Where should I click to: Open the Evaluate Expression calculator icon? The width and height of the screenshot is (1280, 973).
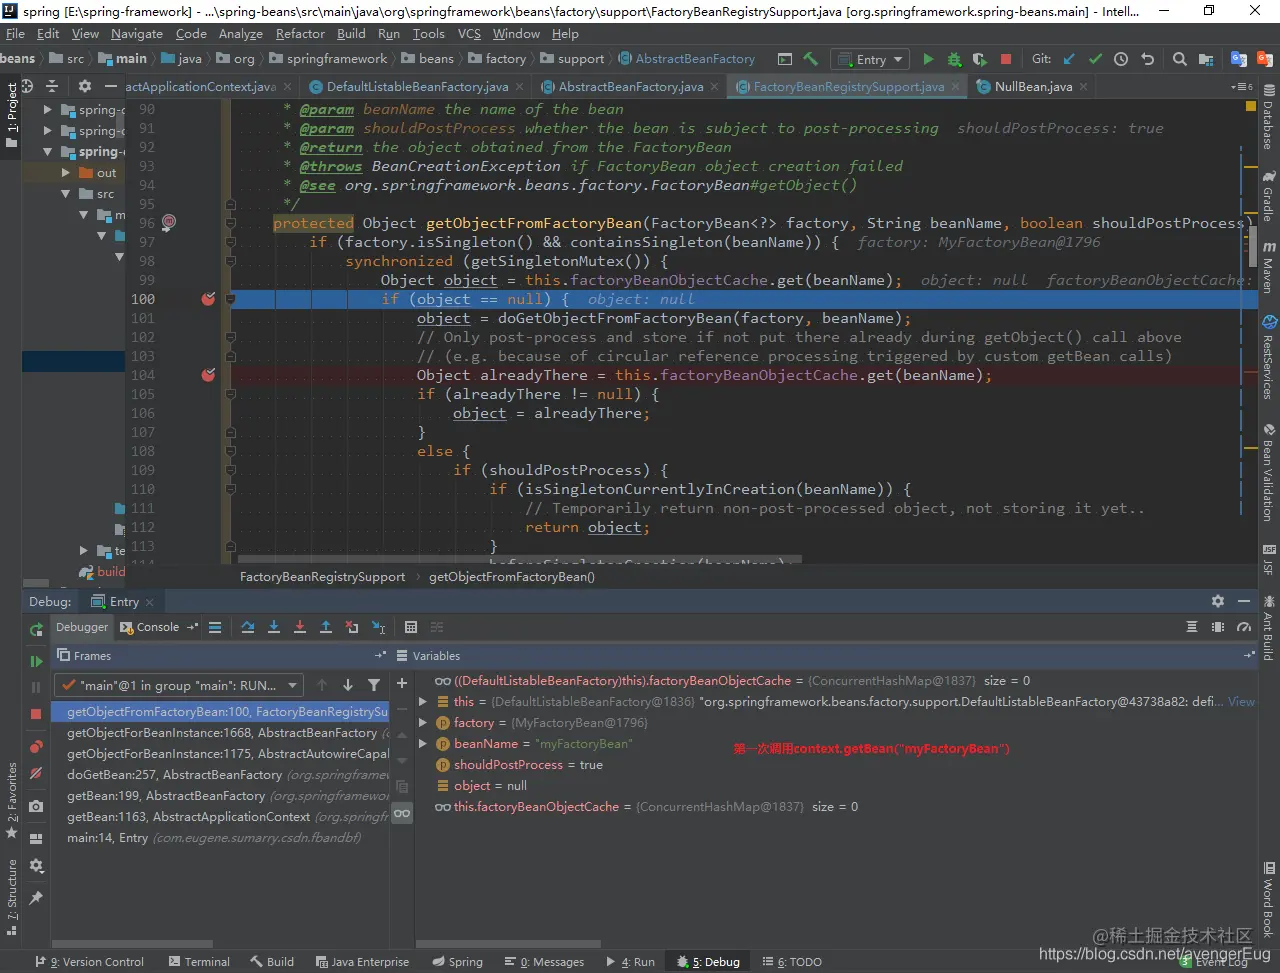[x=410, y=627]
